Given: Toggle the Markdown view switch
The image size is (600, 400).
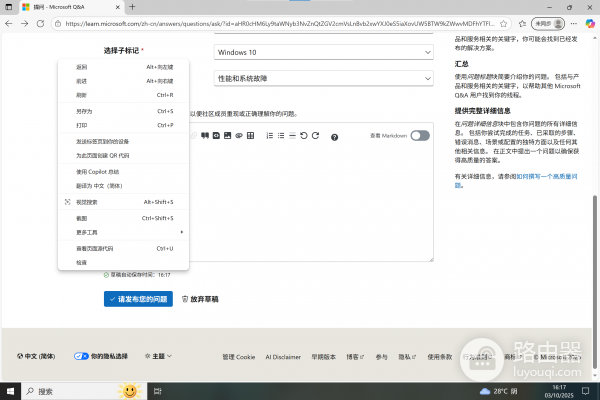Looking at the screenshot, I should 420,136.
